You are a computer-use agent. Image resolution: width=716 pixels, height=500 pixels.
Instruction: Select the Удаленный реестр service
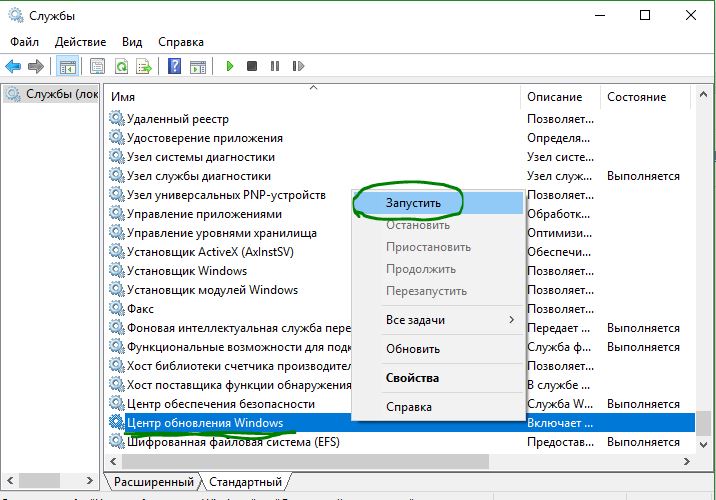coord(178,119)
